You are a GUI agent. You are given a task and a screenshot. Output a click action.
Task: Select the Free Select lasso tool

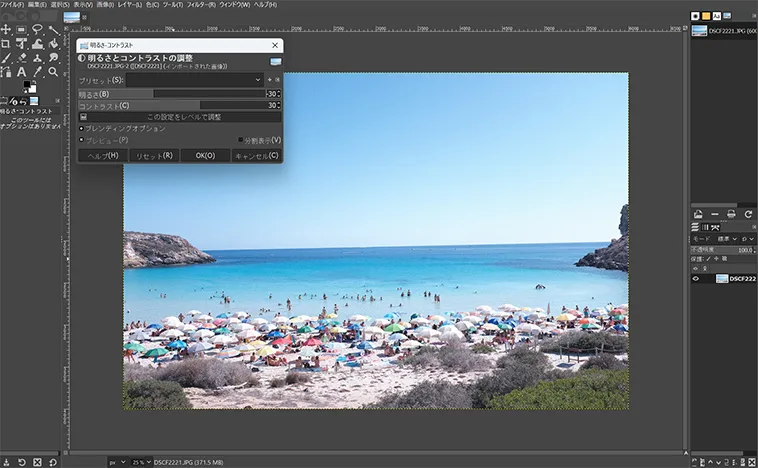pyautogui.click(x=38, y=31)
